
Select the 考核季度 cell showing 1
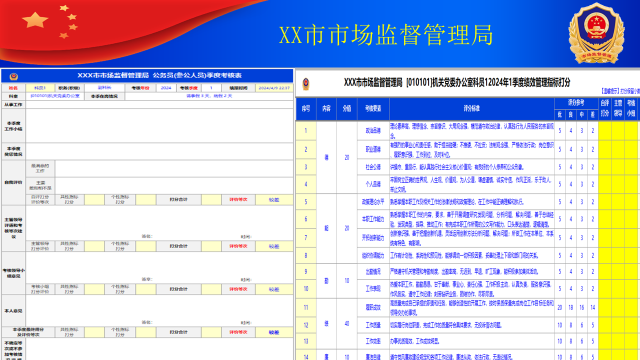point(211,88)
